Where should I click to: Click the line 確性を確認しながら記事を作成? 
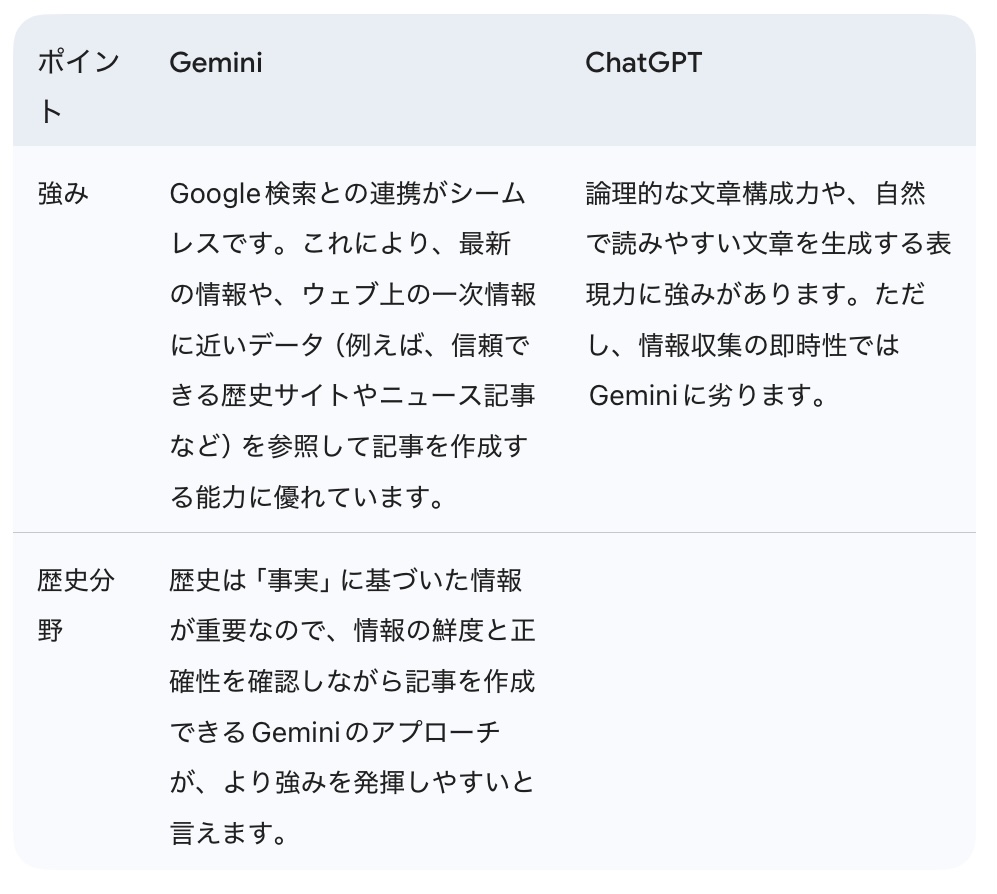click(x=352, y=682)
